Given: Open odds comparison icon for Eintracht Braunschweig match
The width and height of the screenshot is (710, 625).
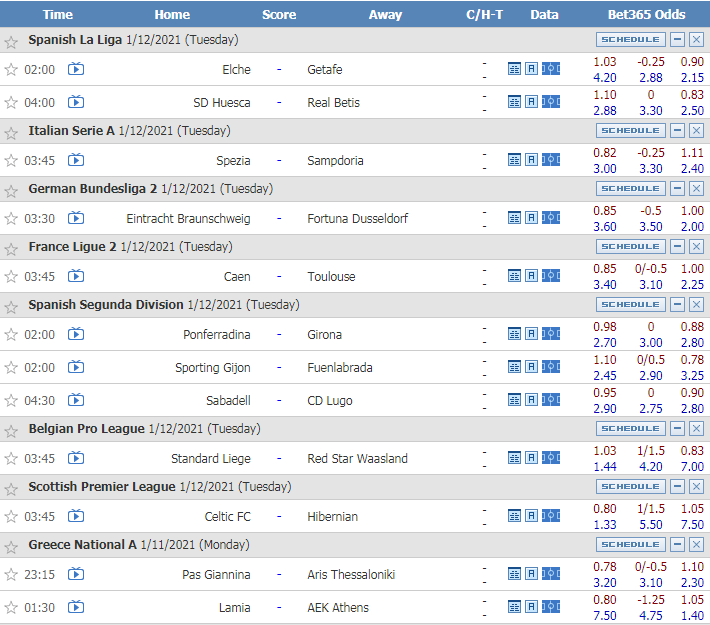Looking at the screenshot, I should coord(551,218).
